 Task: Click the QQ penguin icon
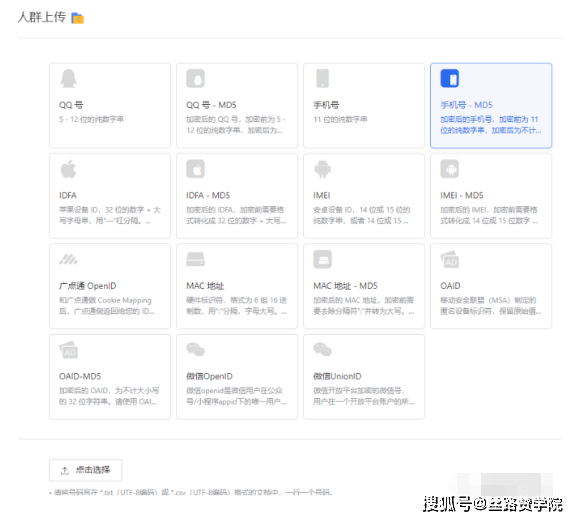pos(68,78)
